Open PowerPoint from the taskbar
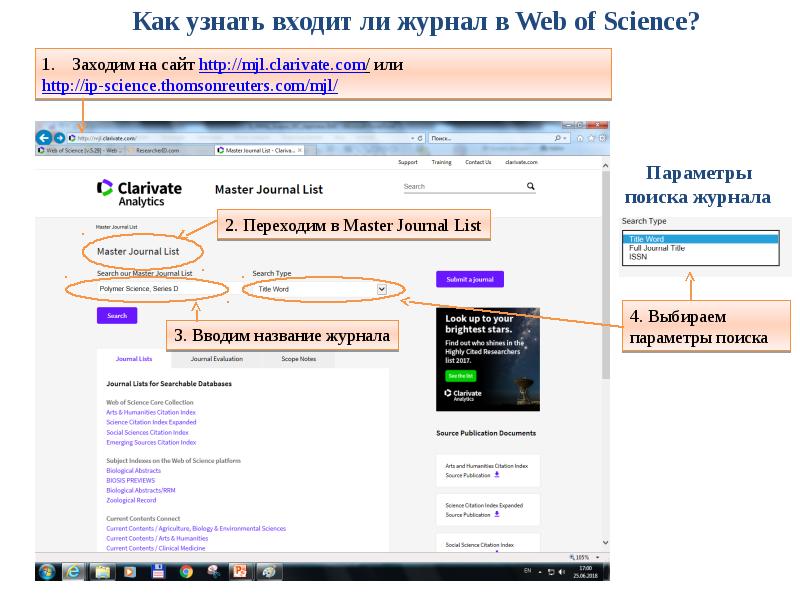This screenshot has height=600, width=800. click(x=238, y=570)
